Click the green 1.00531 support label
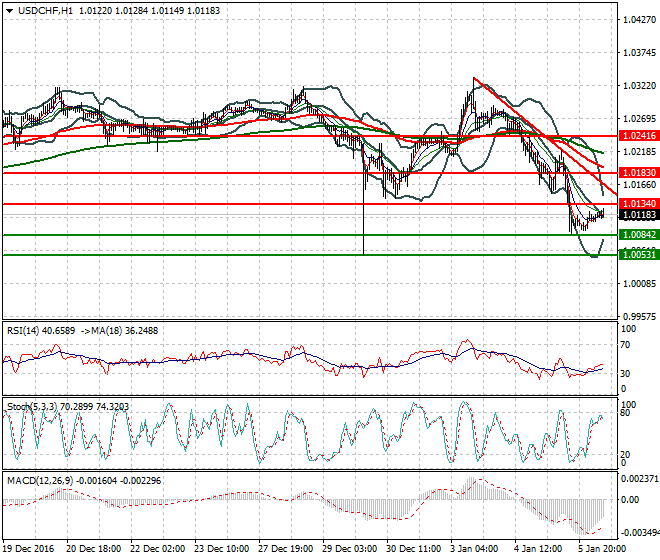660x560 pixels. (639, 254)
